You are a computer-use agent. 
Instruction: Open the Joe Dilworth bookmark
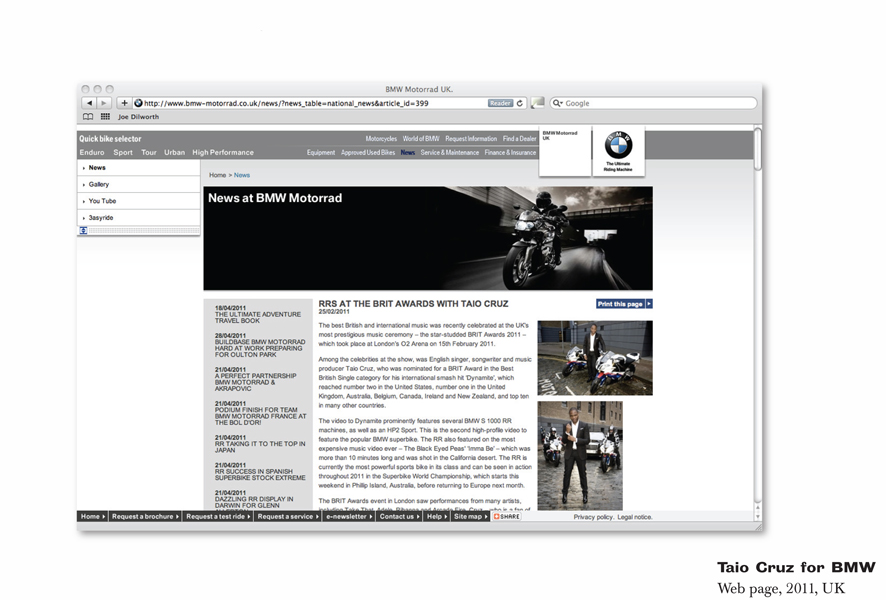click(138, 117)
